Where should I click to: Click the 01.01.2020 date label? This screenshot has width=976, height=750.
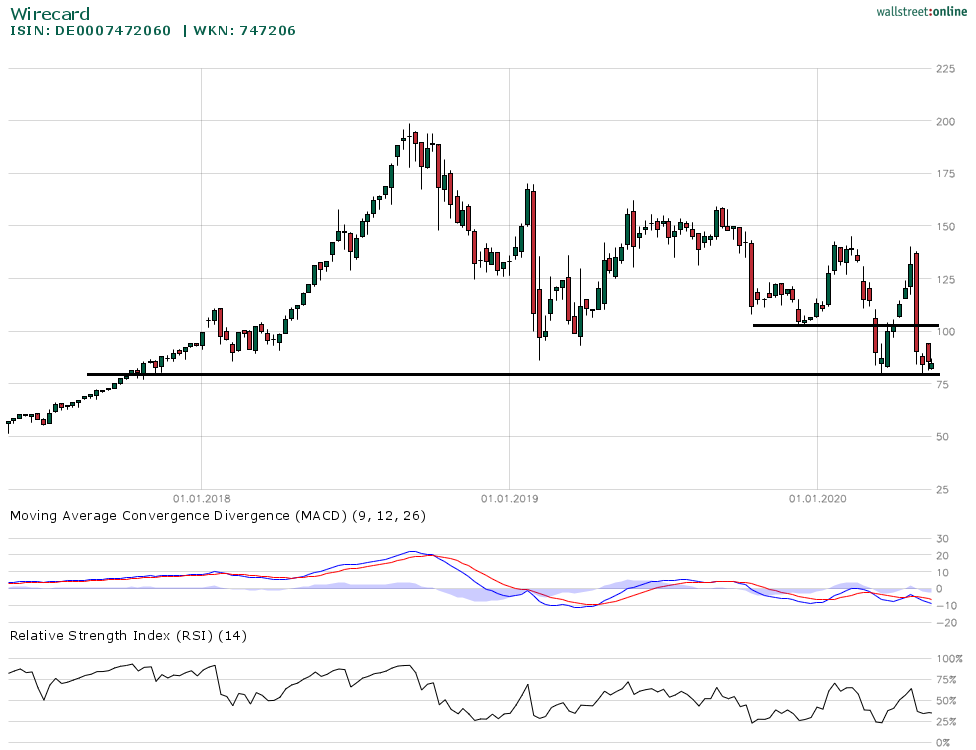click(x=818, y=499)
